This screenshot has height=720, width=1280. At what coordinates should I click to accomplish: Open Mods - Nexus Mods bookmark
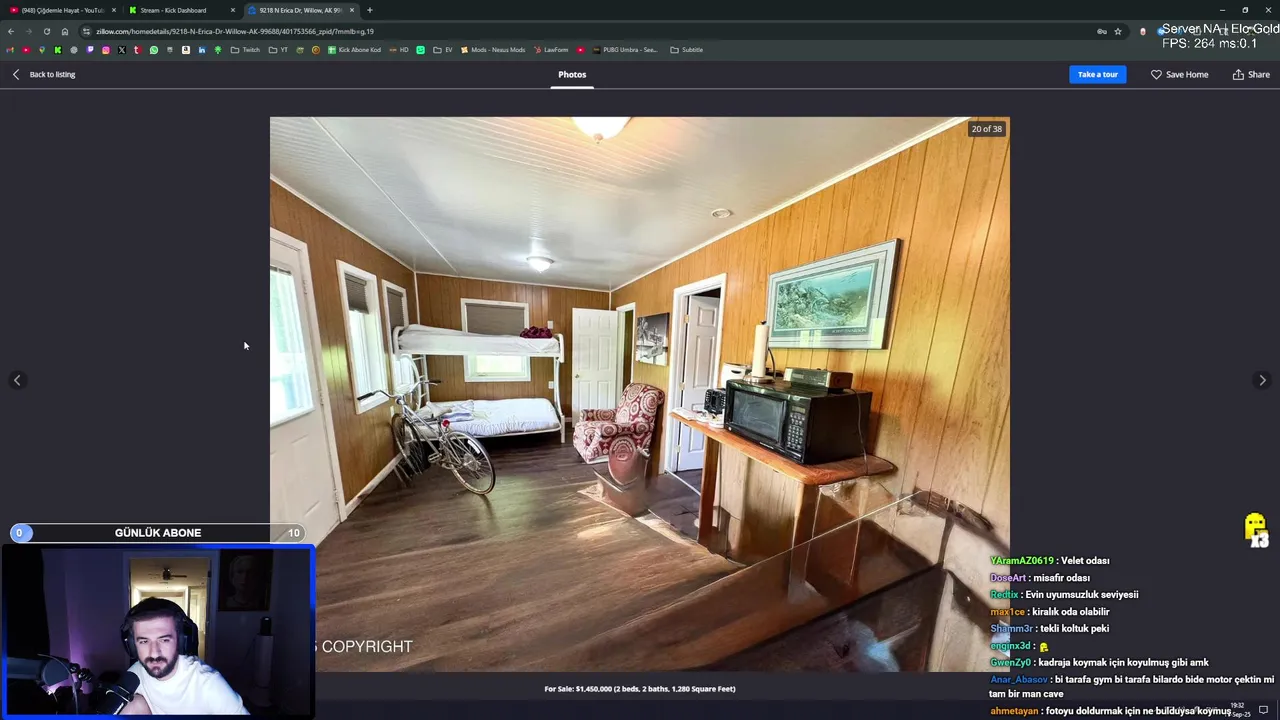493,49
